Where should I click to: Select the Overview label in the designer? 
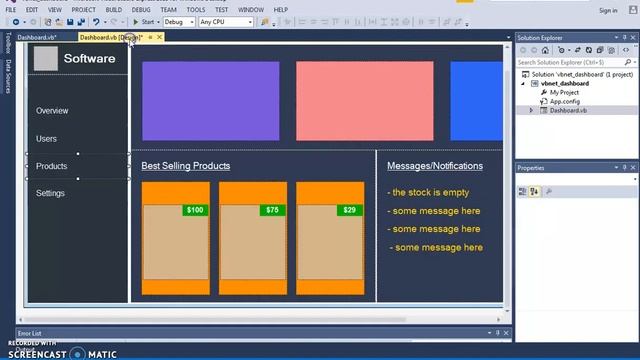tap(52, 111)
